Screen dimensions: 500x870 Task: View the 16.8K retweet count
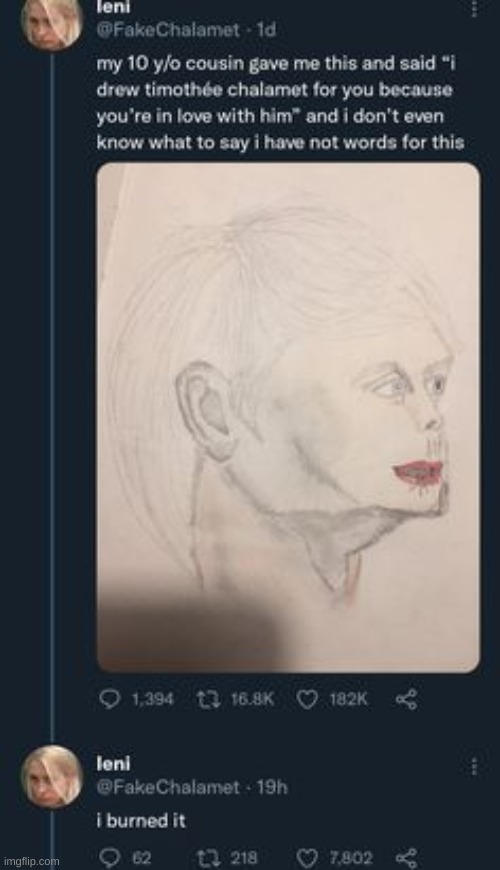point(252,699)
